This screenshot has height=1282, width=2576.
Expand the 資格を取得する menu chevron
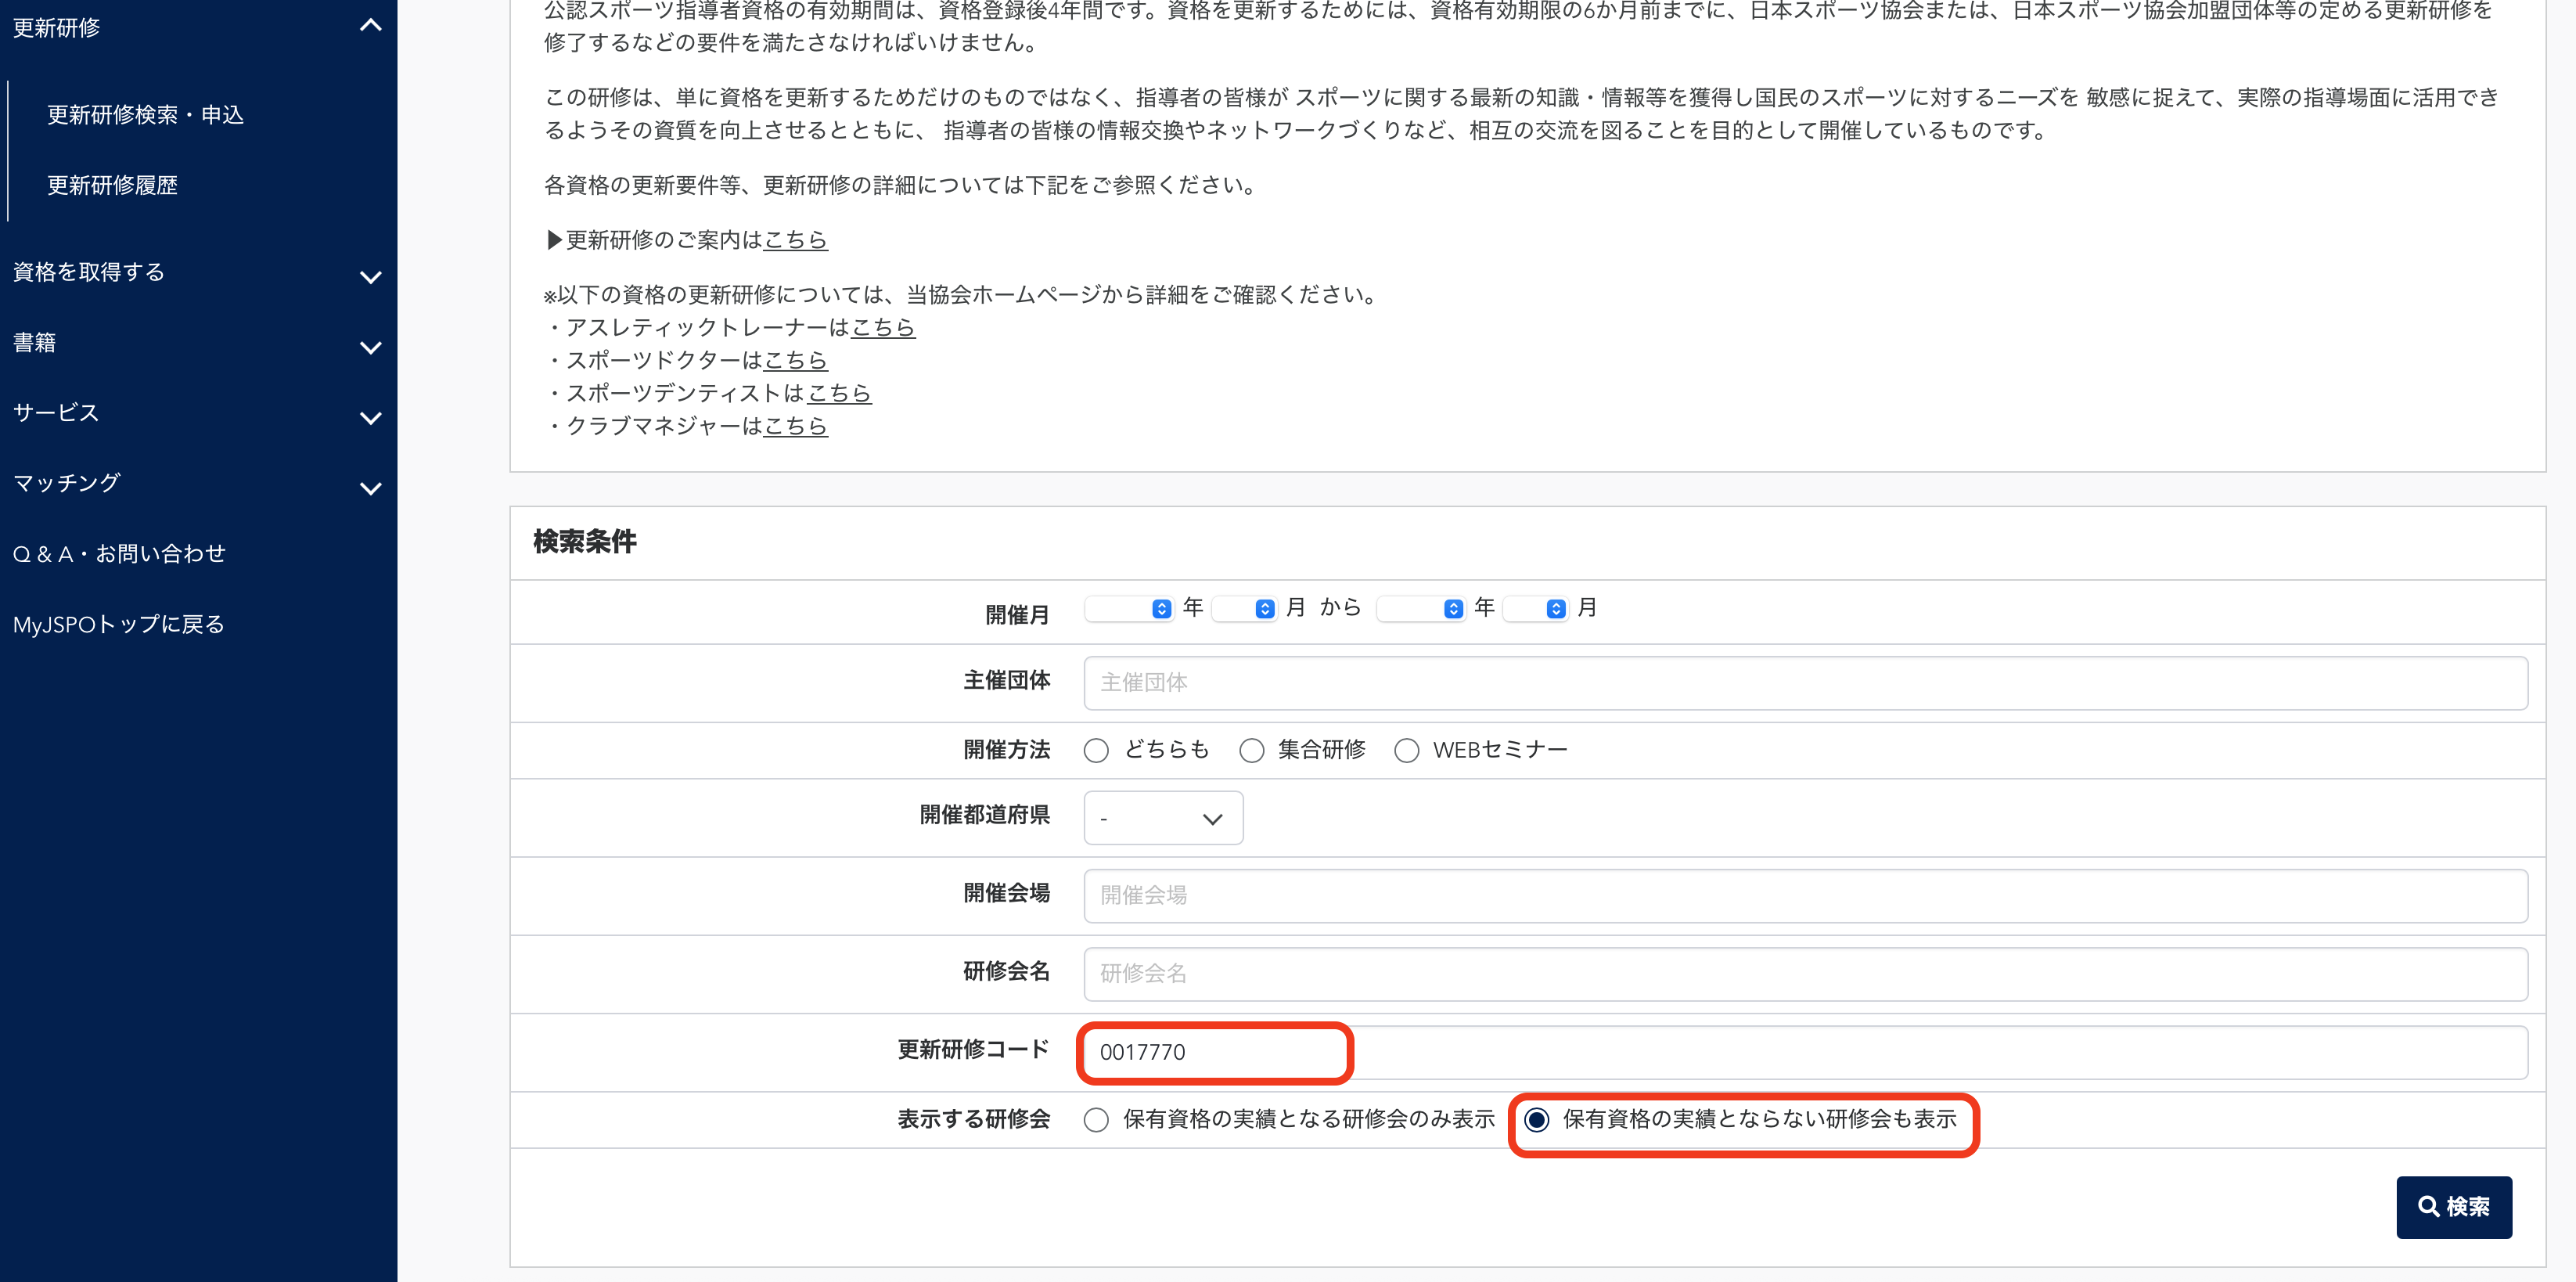coord(370,277)
